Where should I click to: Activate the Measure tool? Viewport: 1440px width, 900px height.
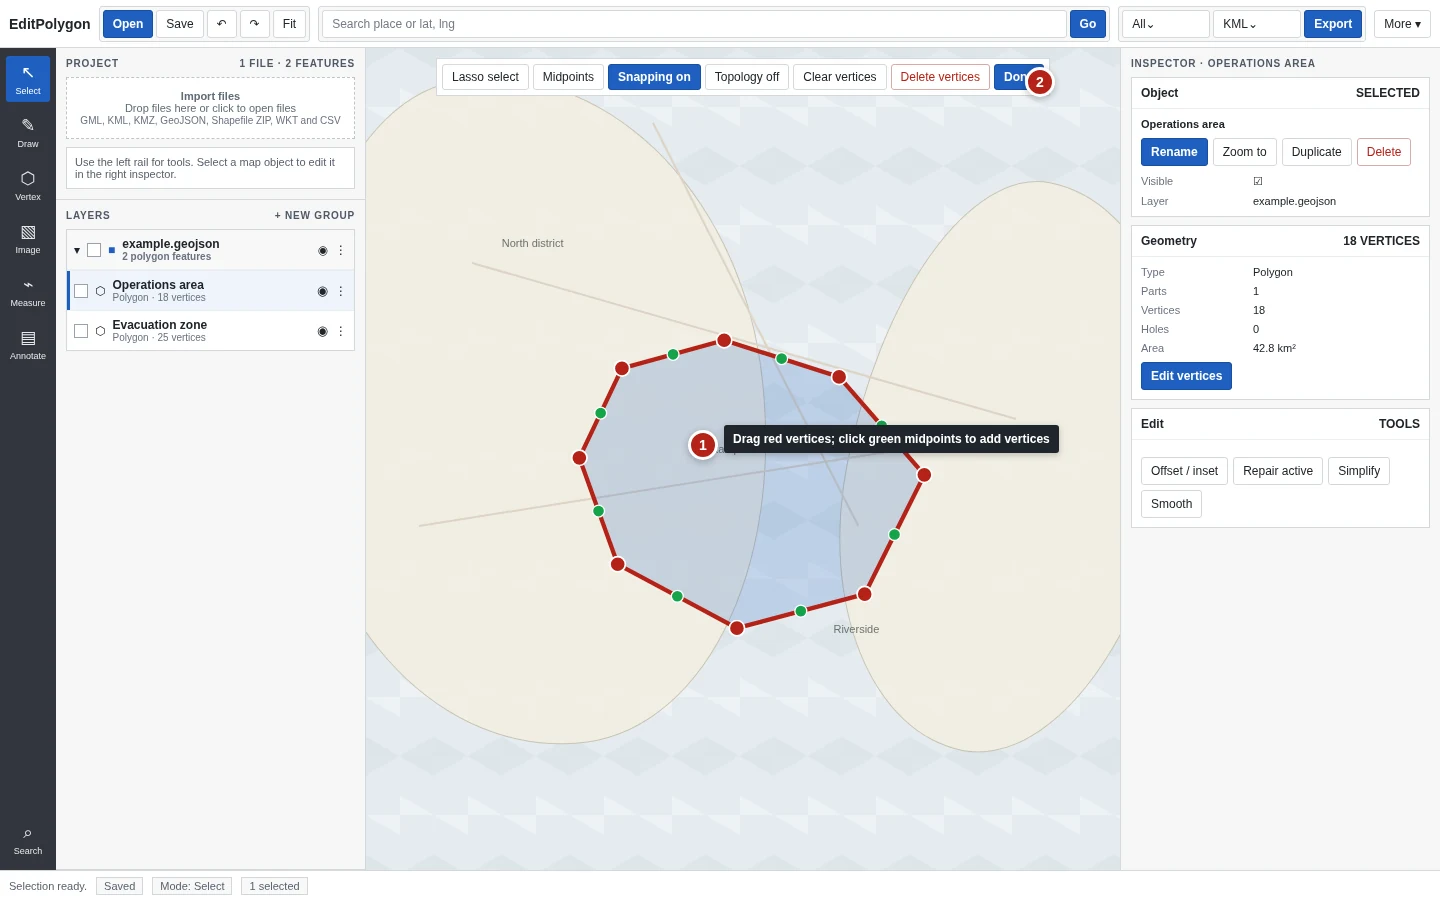[x=28, y=291]
